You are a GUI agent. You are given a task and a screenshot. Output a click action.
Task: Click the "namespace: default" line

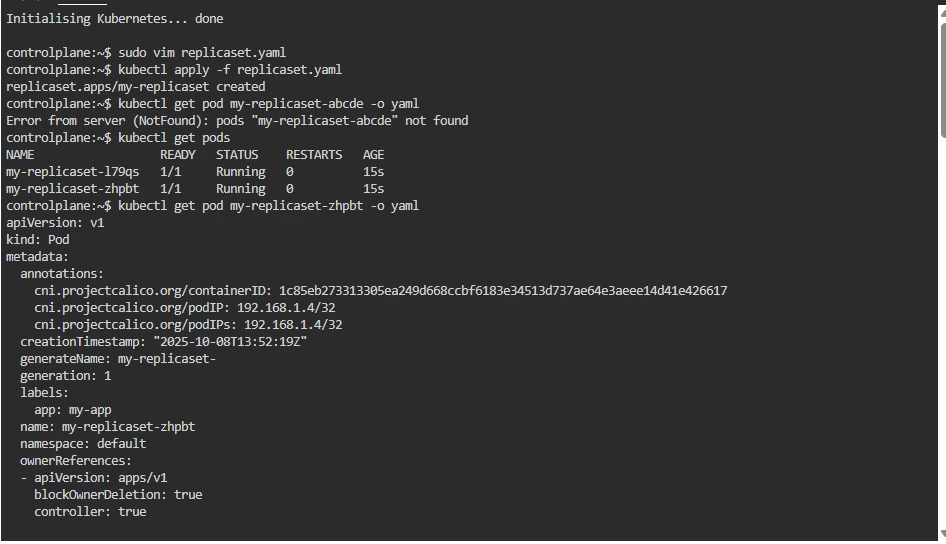[x=83, y=444]
